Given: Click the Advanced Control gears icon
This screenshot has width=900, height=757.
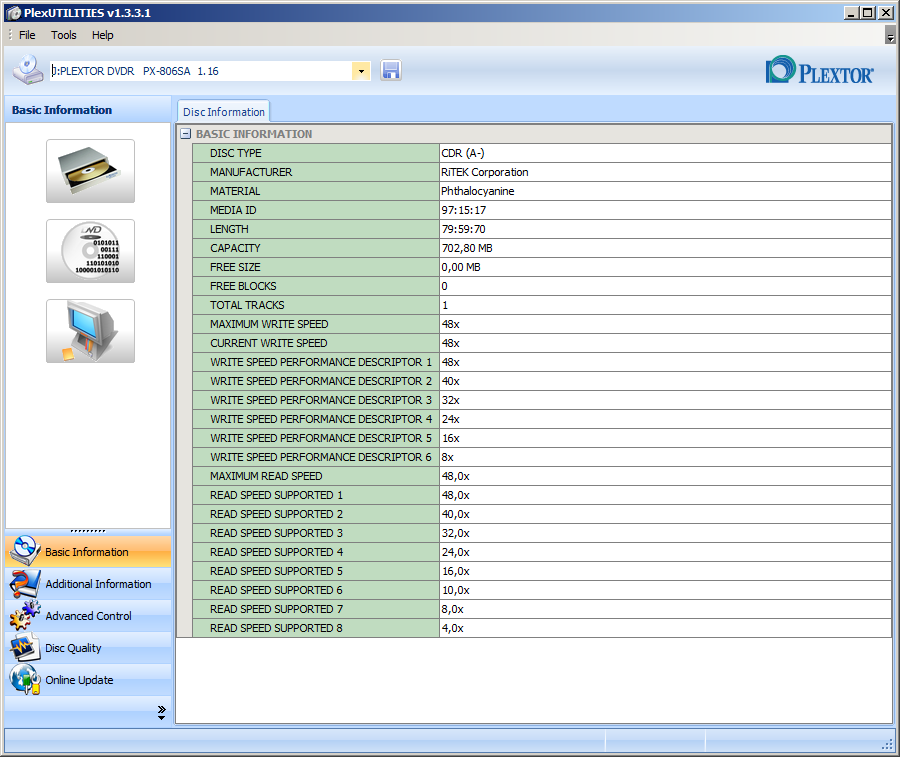Looking at the screenshot, I should [x=25, y=615].
